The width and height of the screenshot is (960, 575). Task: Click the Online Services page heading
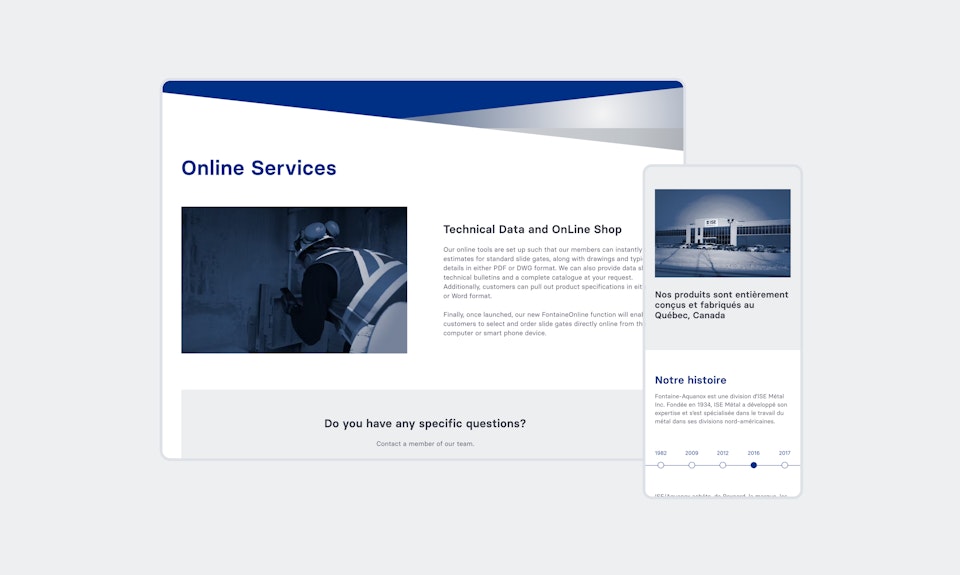(x=259, y=168)
